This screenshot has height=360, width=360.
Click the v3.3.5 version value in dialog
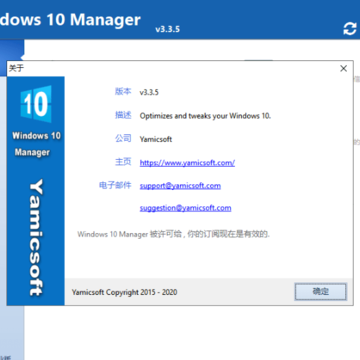(x=149, y=92)
